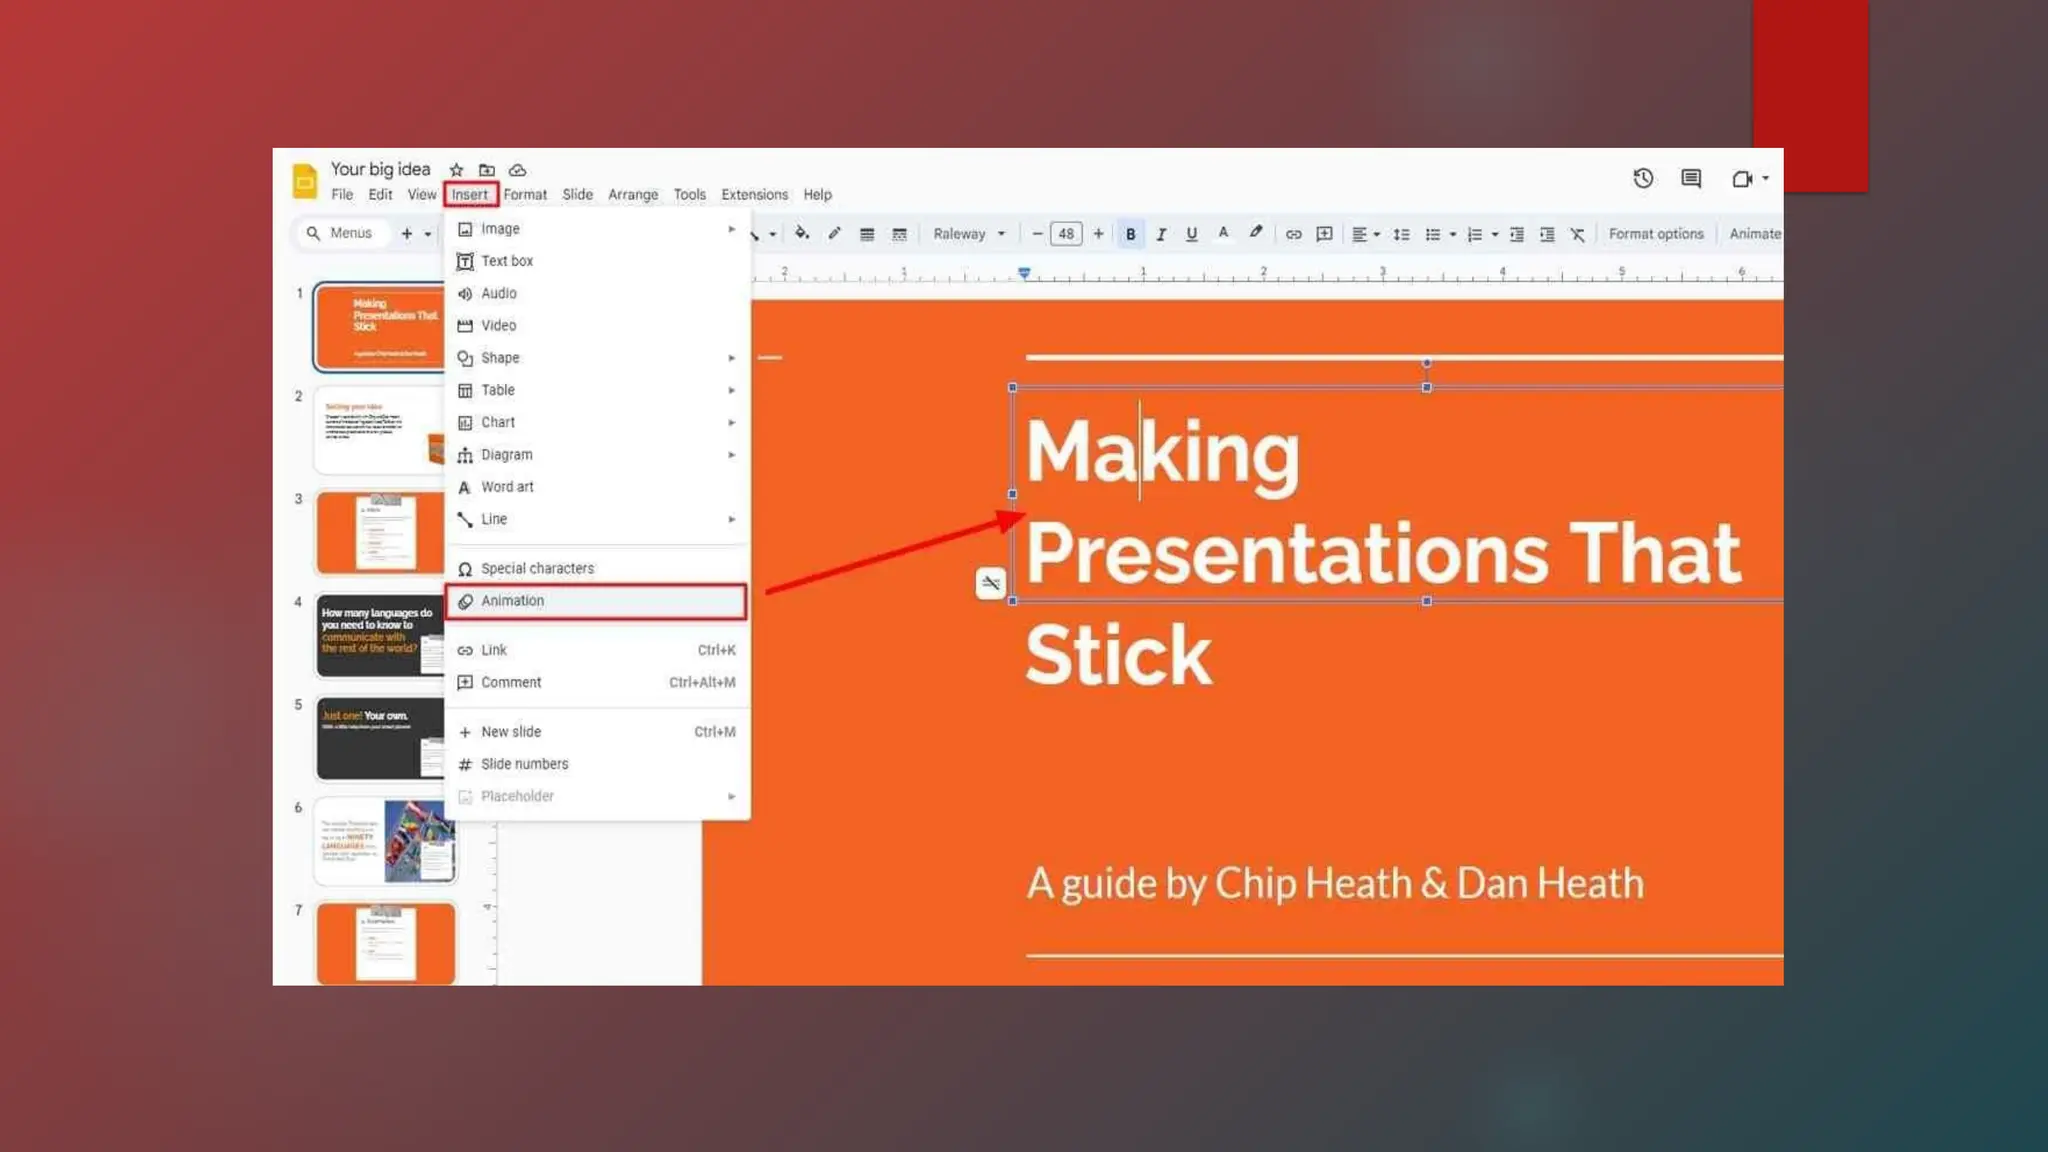The height and width of the screenshot is (1152, 2048).
Task: Open the Raleway font dropdown
Action: click(x=968, y=234)
